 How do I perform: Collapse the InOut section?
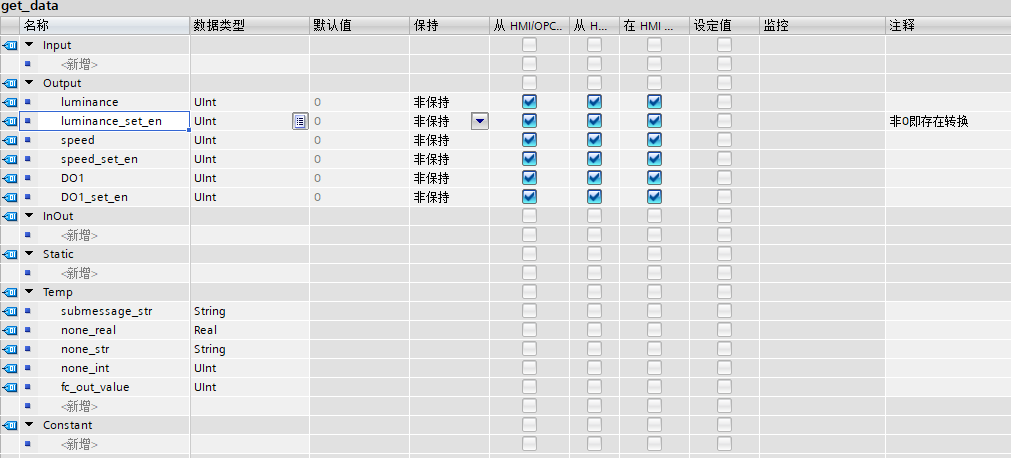point(29,216)
